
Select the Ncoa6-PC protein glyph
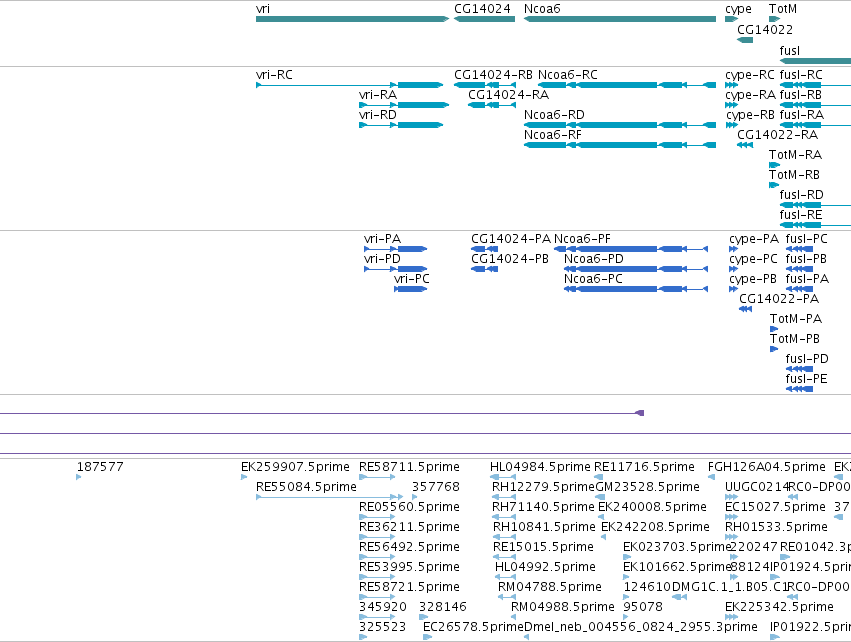pos(636,289)
